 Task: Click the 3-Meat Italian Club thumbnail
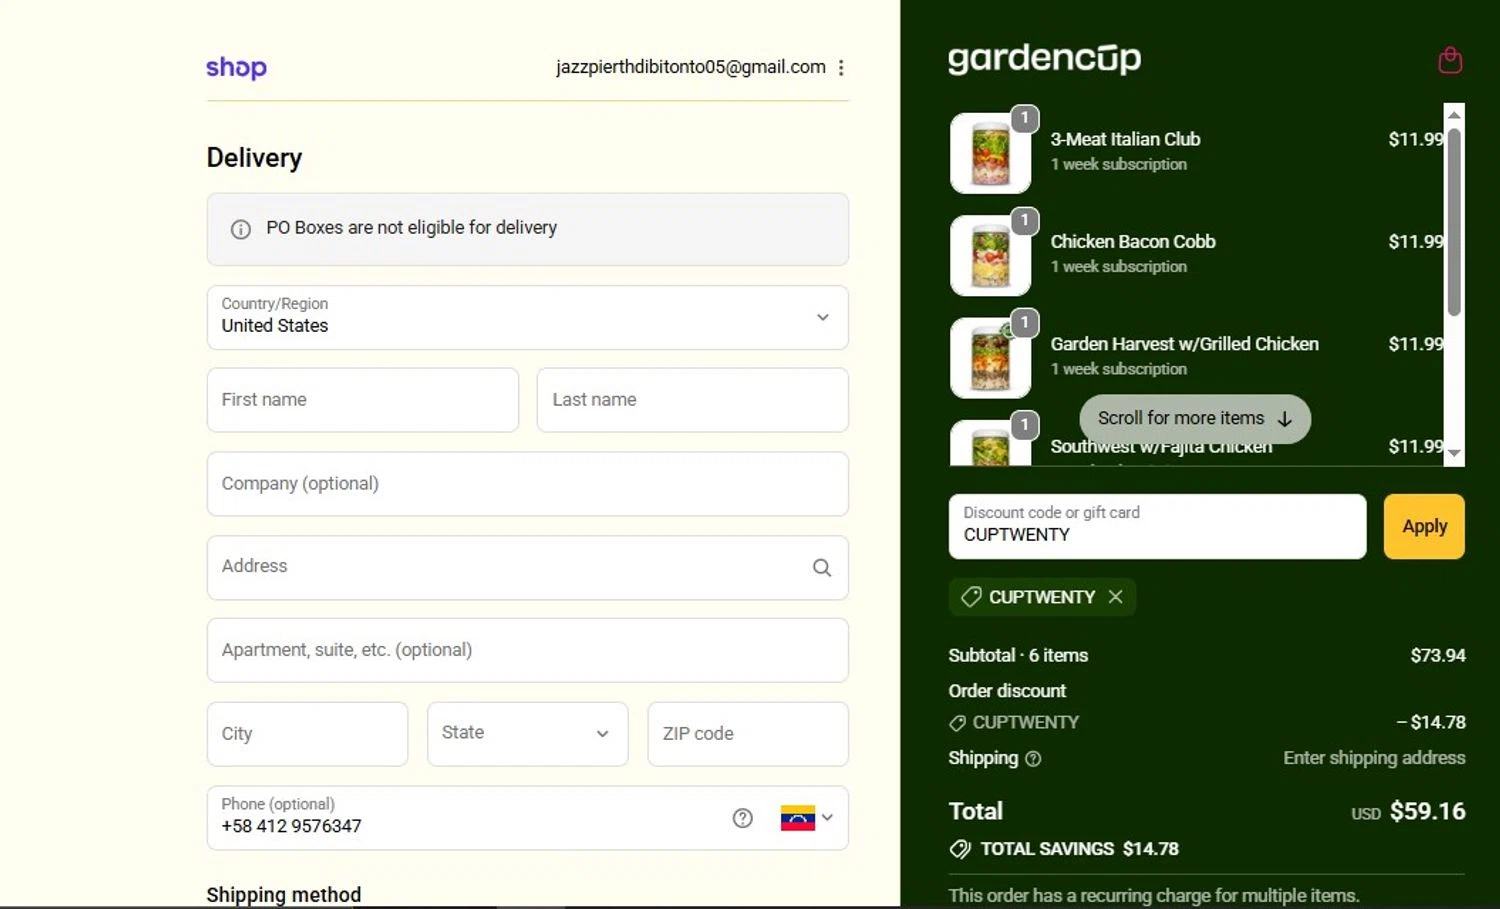(x=991, y=153)
